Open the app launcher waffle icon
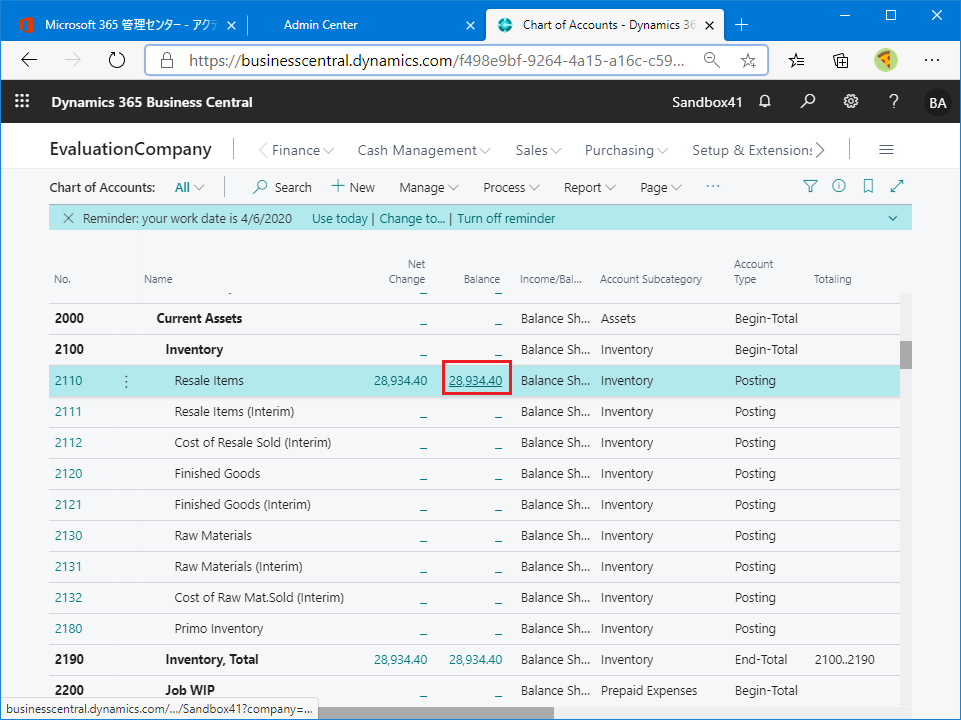This screenshot has width=961, height=720. click(x=22, y=101)
